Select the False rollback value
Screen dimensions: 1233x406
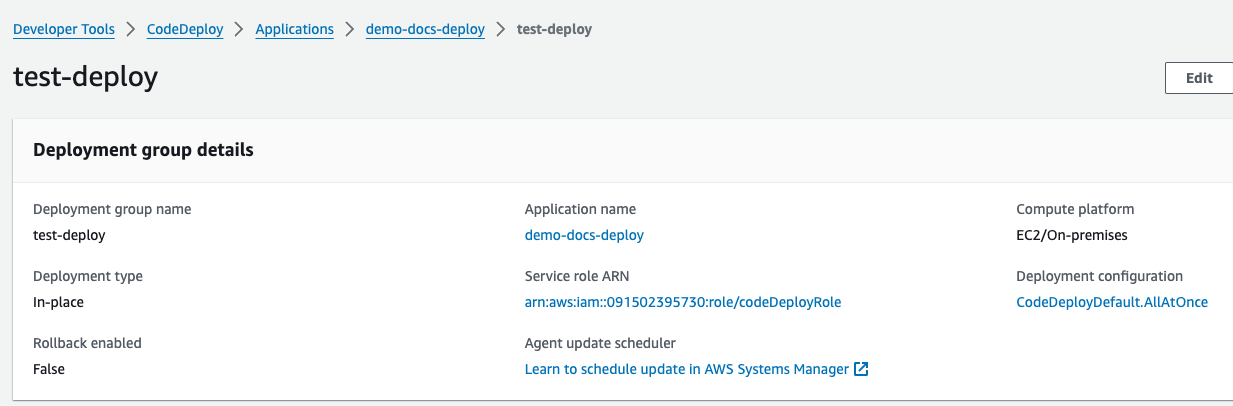click(49, 369)
